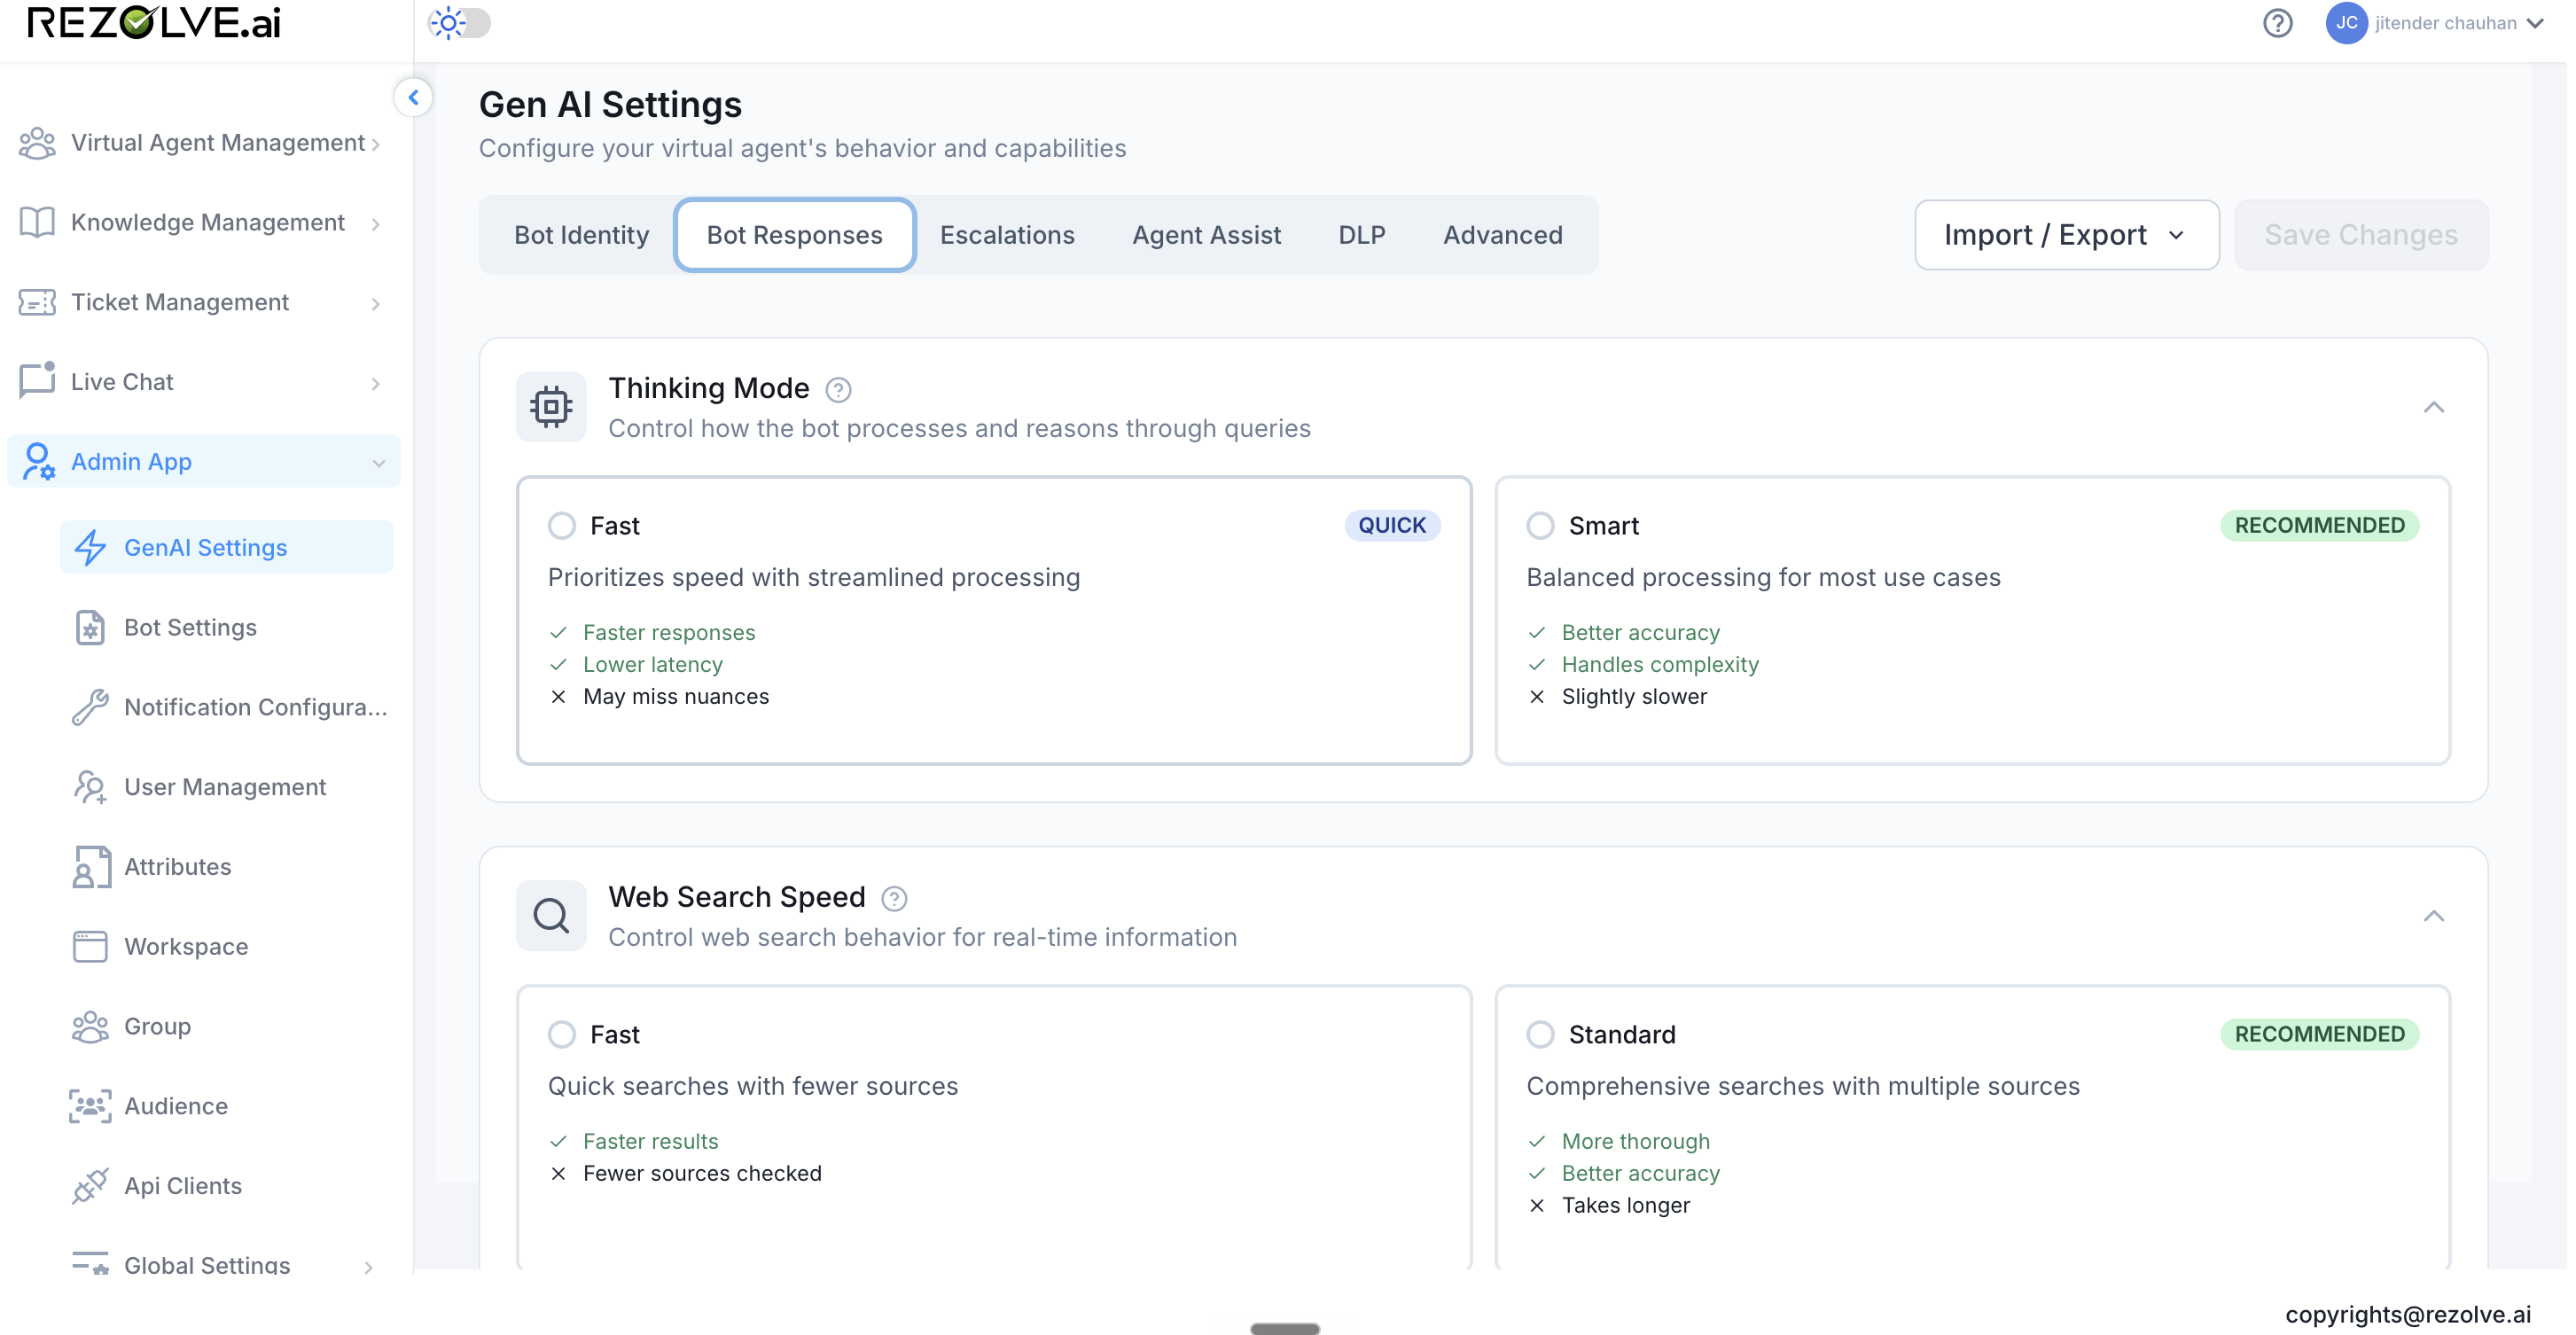2576x1335 pixels.
Task: Click the GenAI Settings lightning icon
Action: pos(91,547)
